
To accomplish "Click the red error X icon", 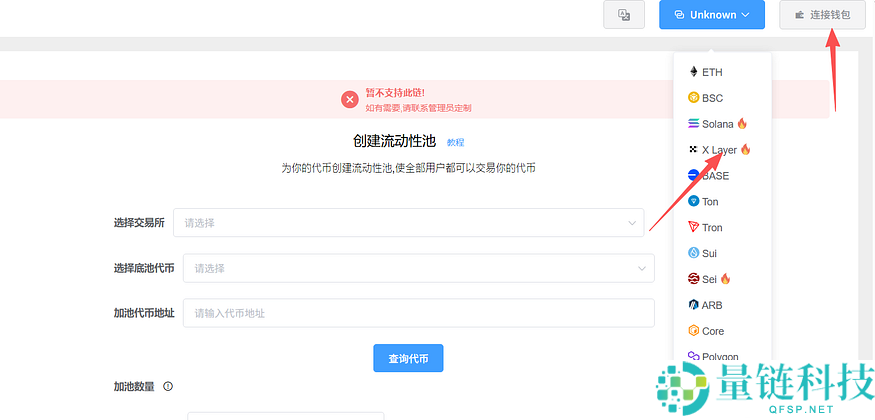I will pyautogui.click(x=350, y=100).
